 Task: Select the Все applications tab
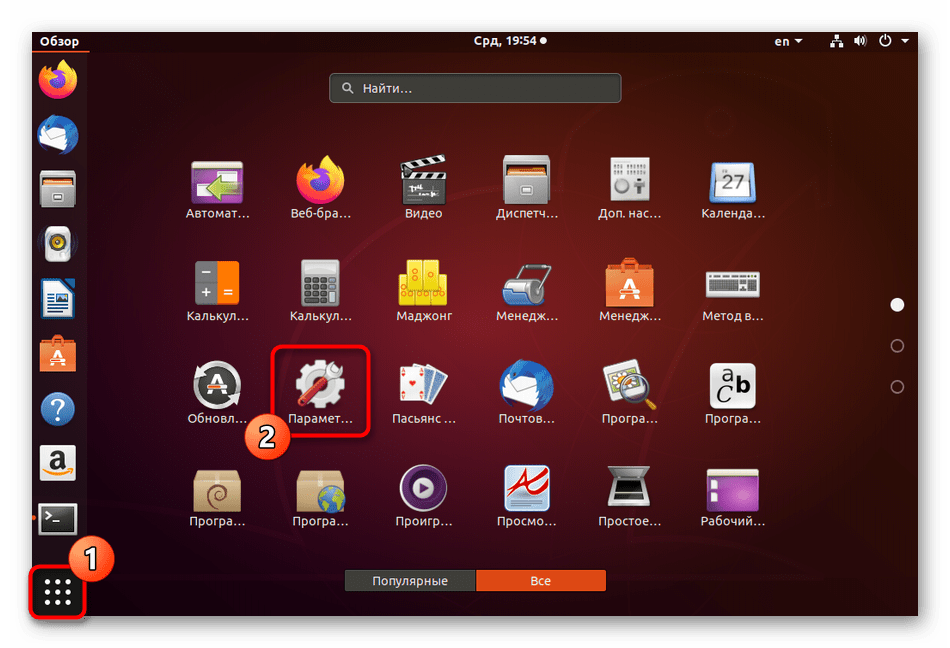540,581
